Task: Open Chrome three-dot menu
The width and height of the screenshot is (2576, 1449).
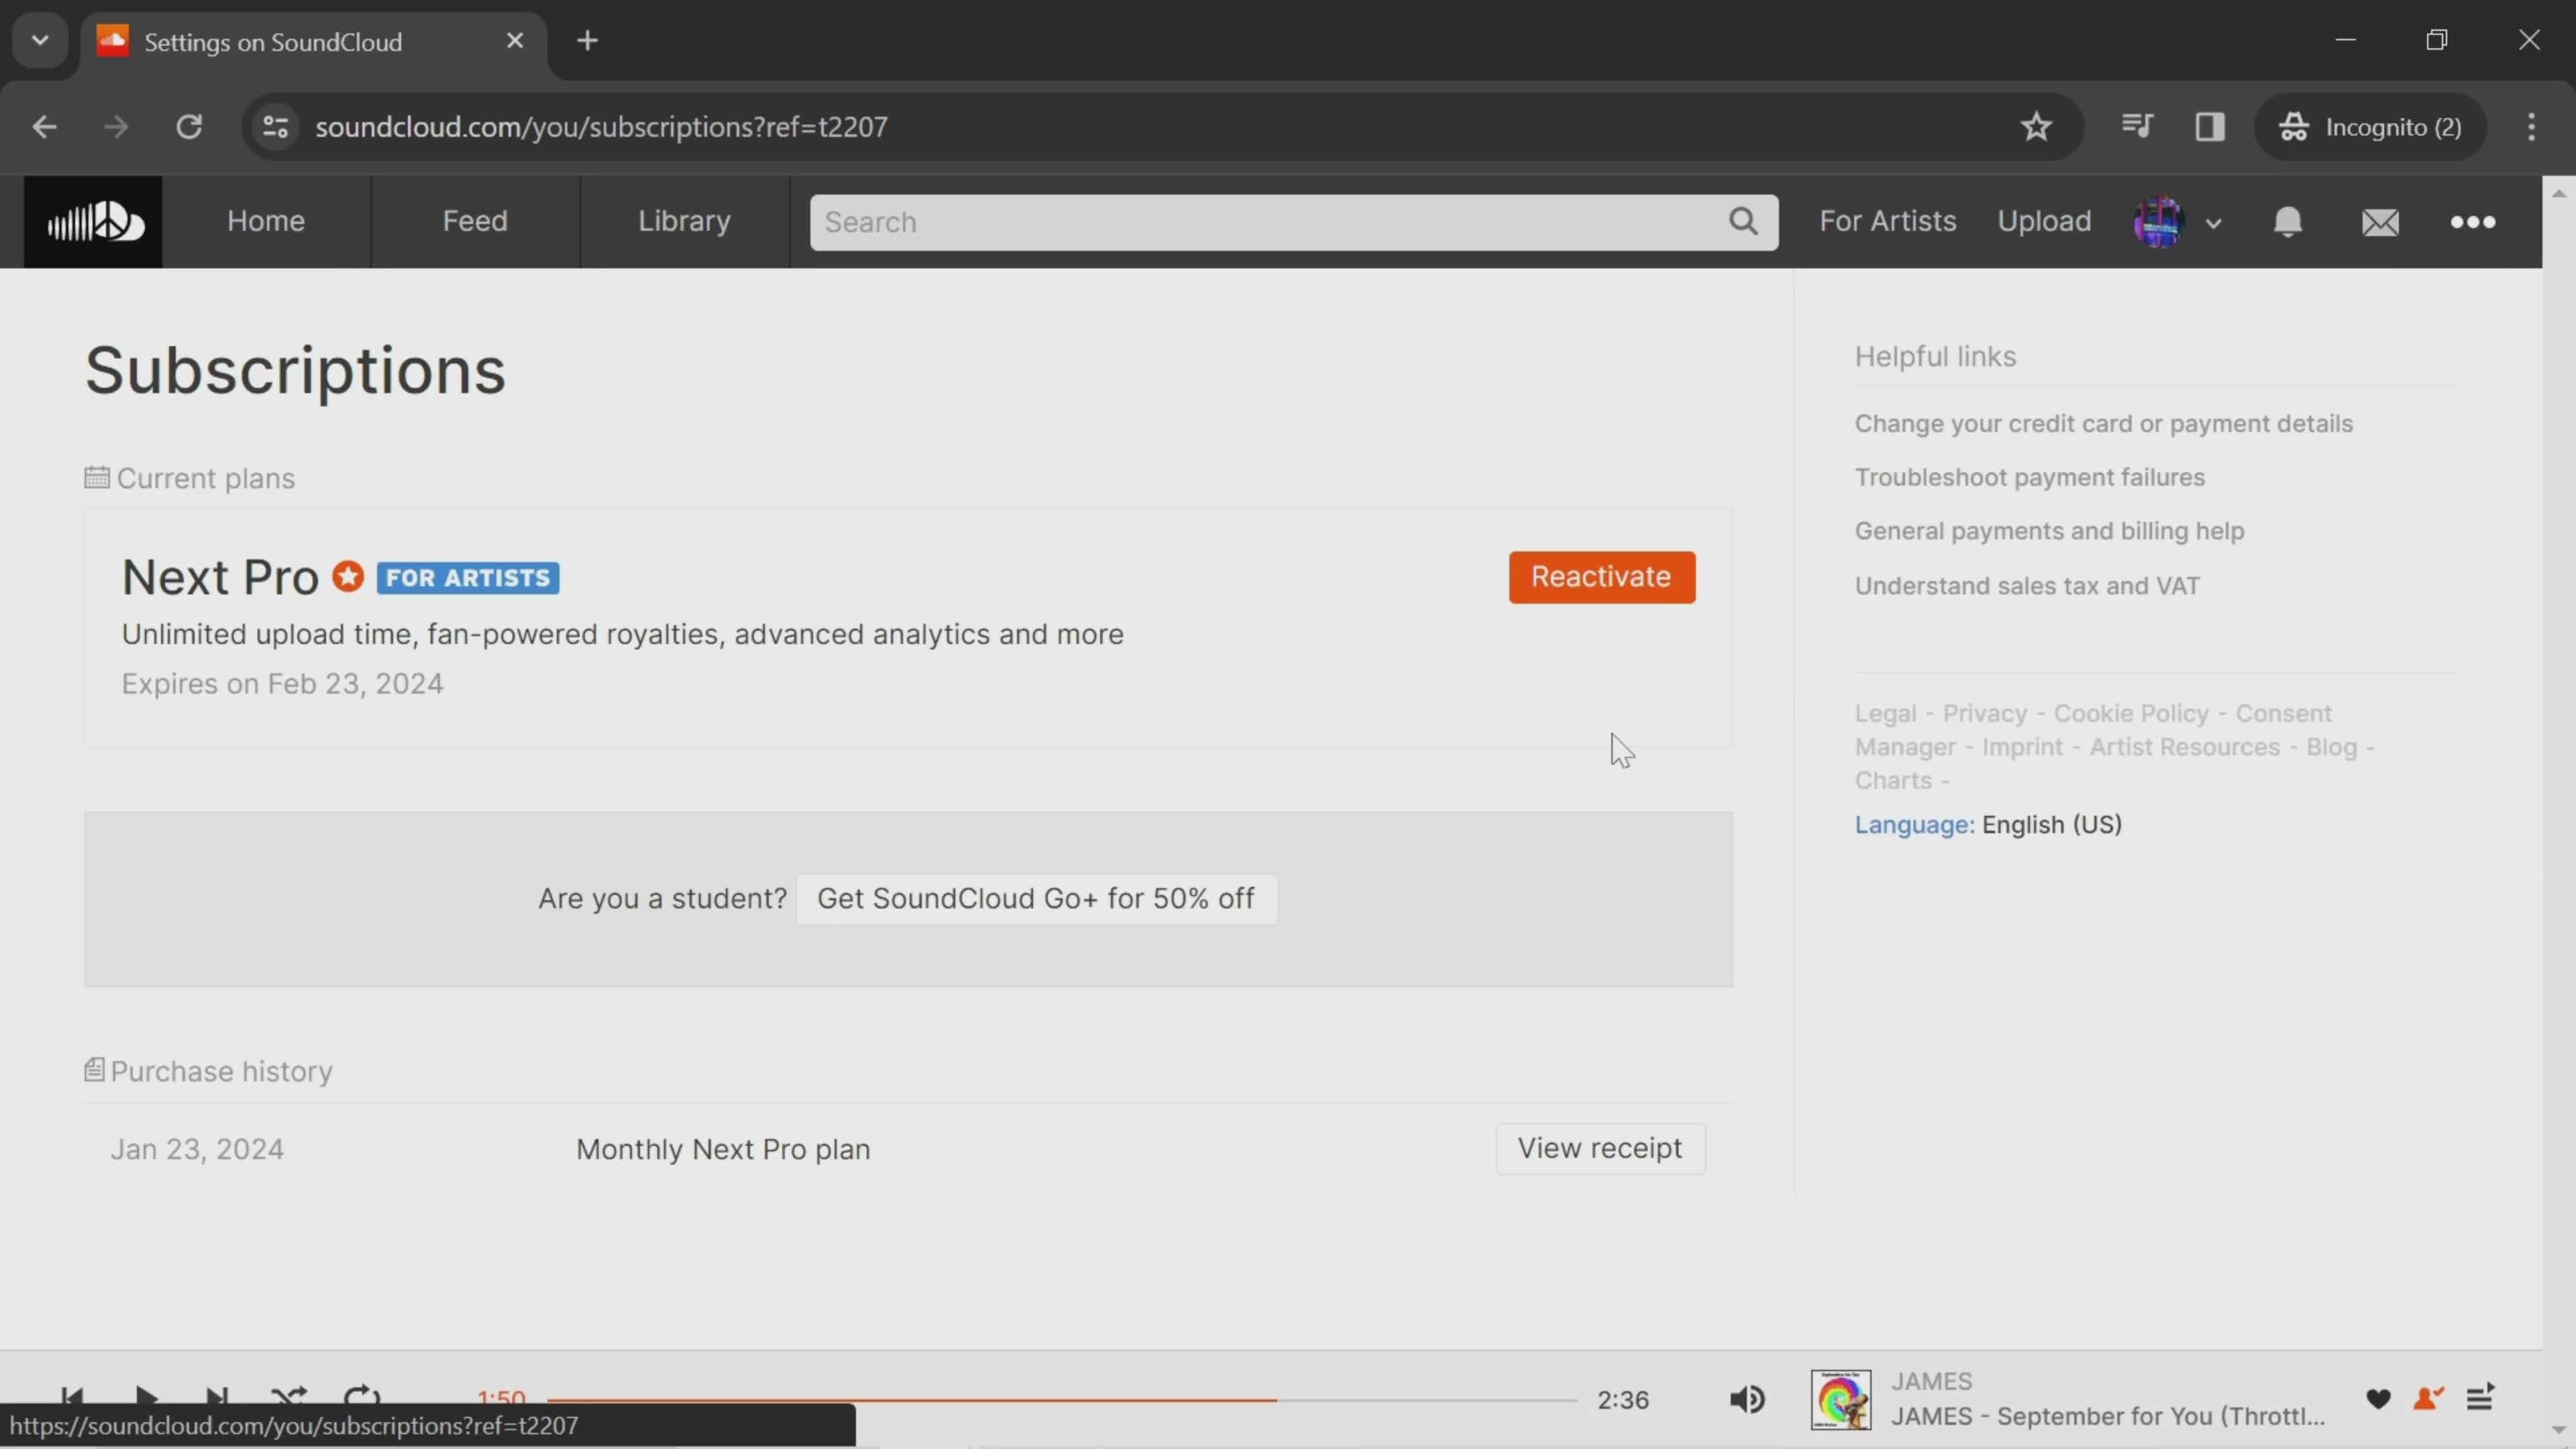Action: coord(2531,127)
